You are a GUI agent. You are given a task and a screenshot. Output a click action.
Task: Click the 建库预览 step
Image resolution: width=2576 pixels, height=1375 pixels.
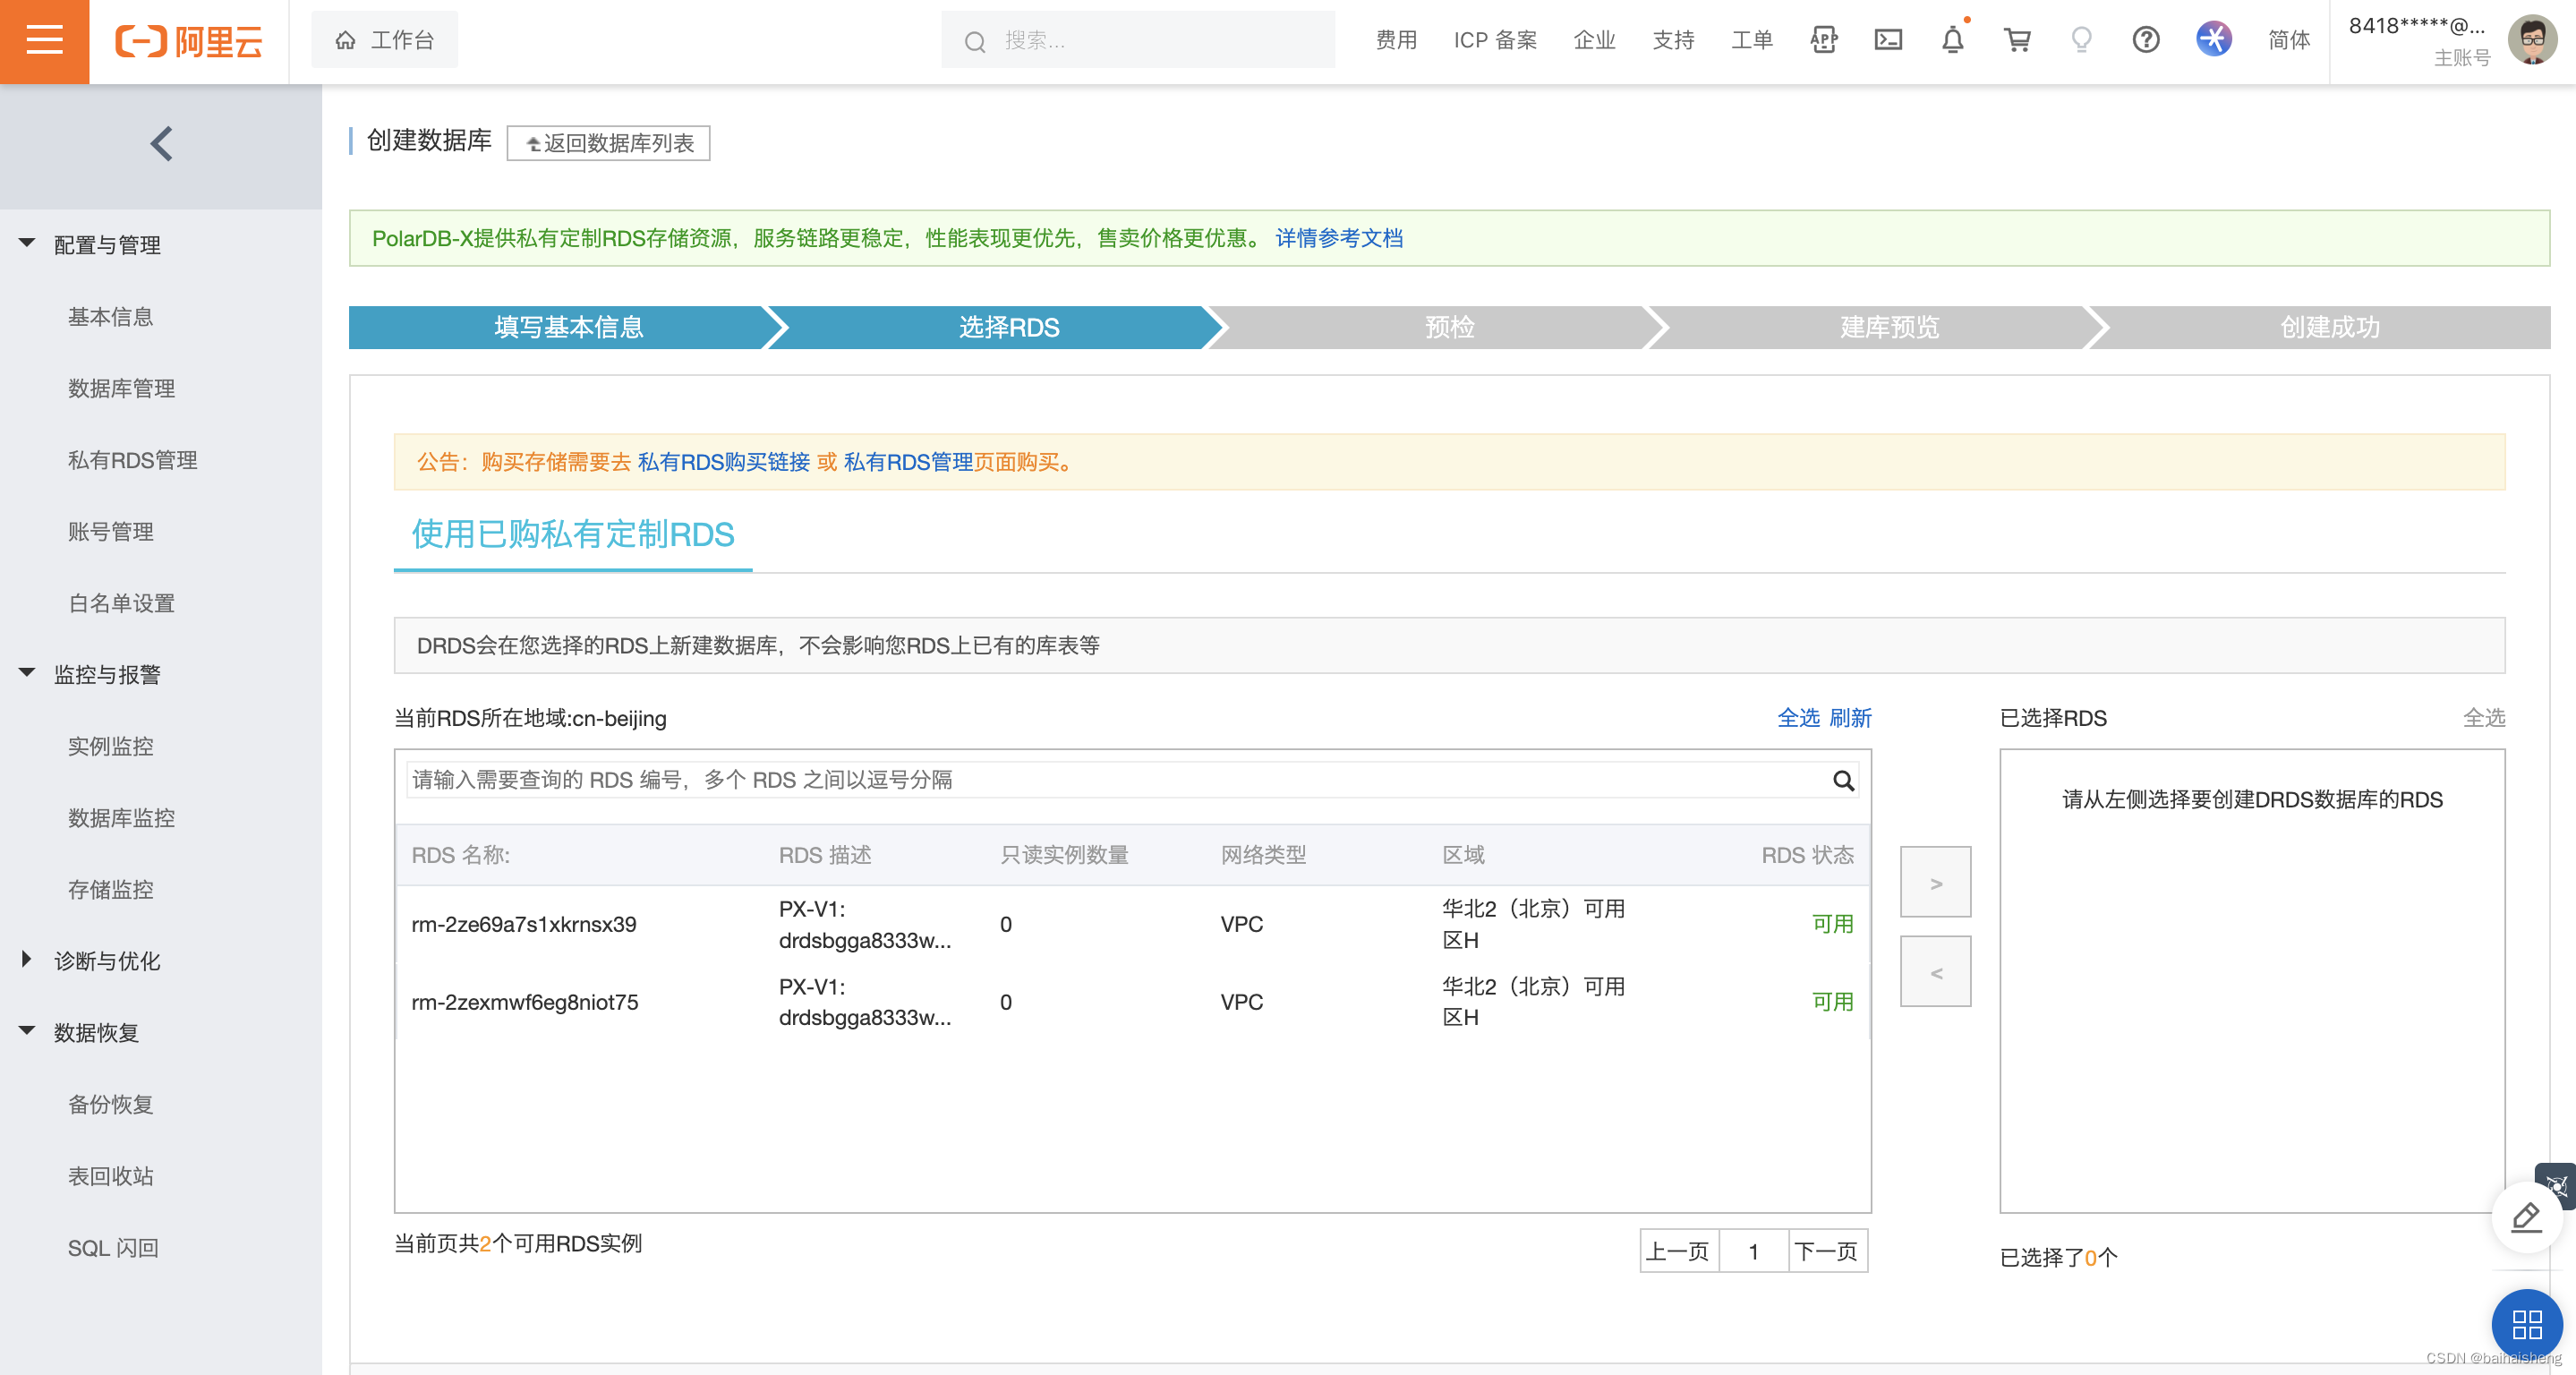tap(1889, 327)
